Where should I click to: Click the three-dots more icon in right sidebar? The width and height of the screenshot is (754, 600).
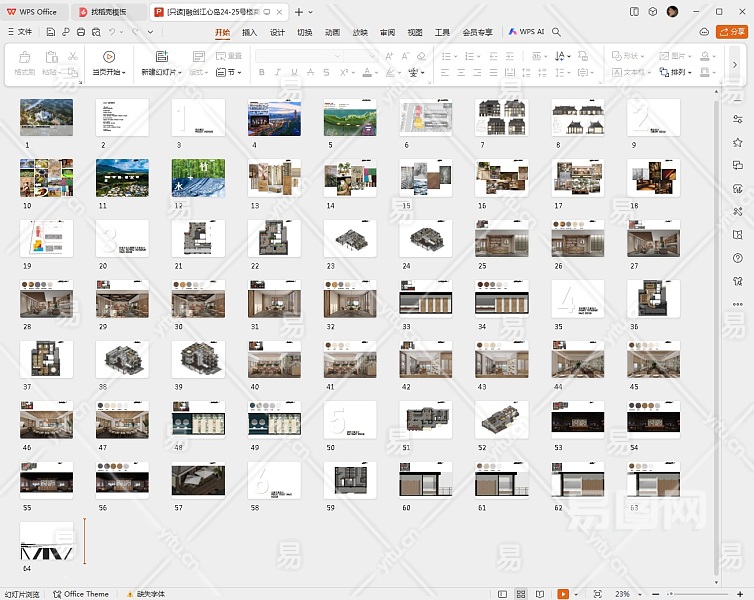pos(738,304)
